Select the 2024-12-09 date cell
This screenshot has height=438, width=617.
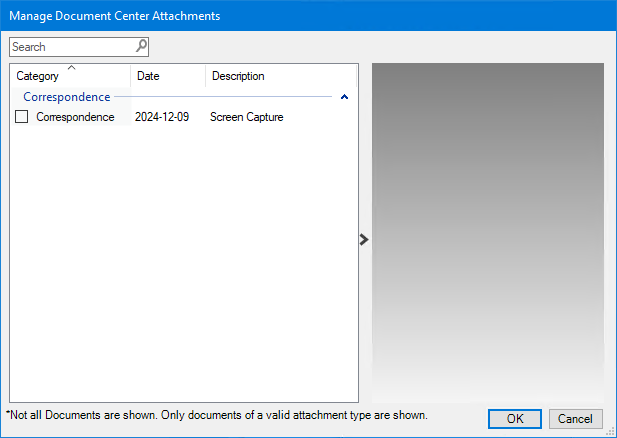pos(162,117)
